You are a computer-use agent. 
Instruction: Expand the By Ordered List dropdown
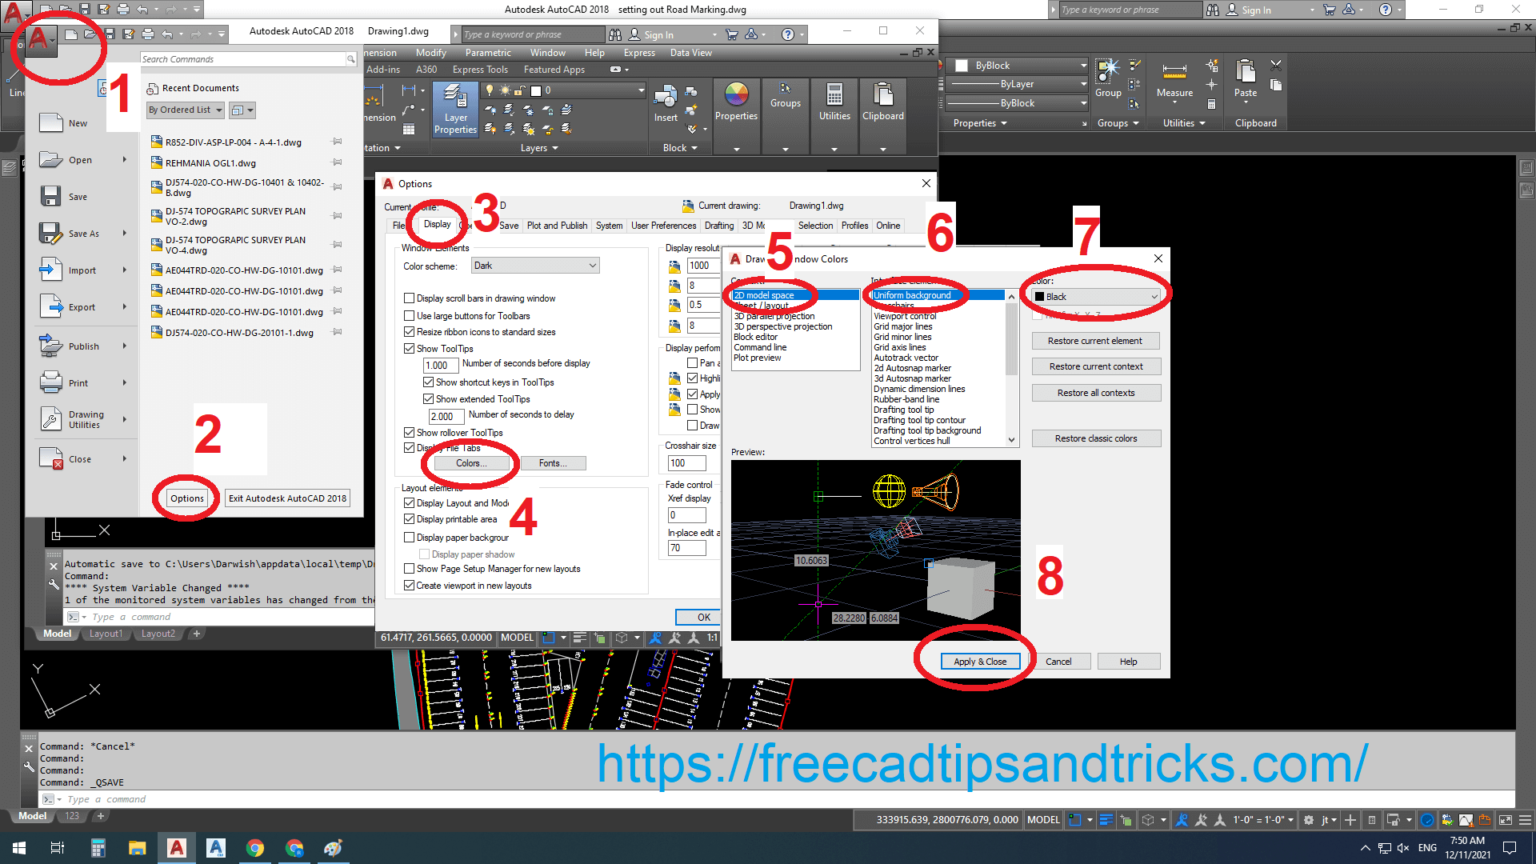(x=184, y=110)
